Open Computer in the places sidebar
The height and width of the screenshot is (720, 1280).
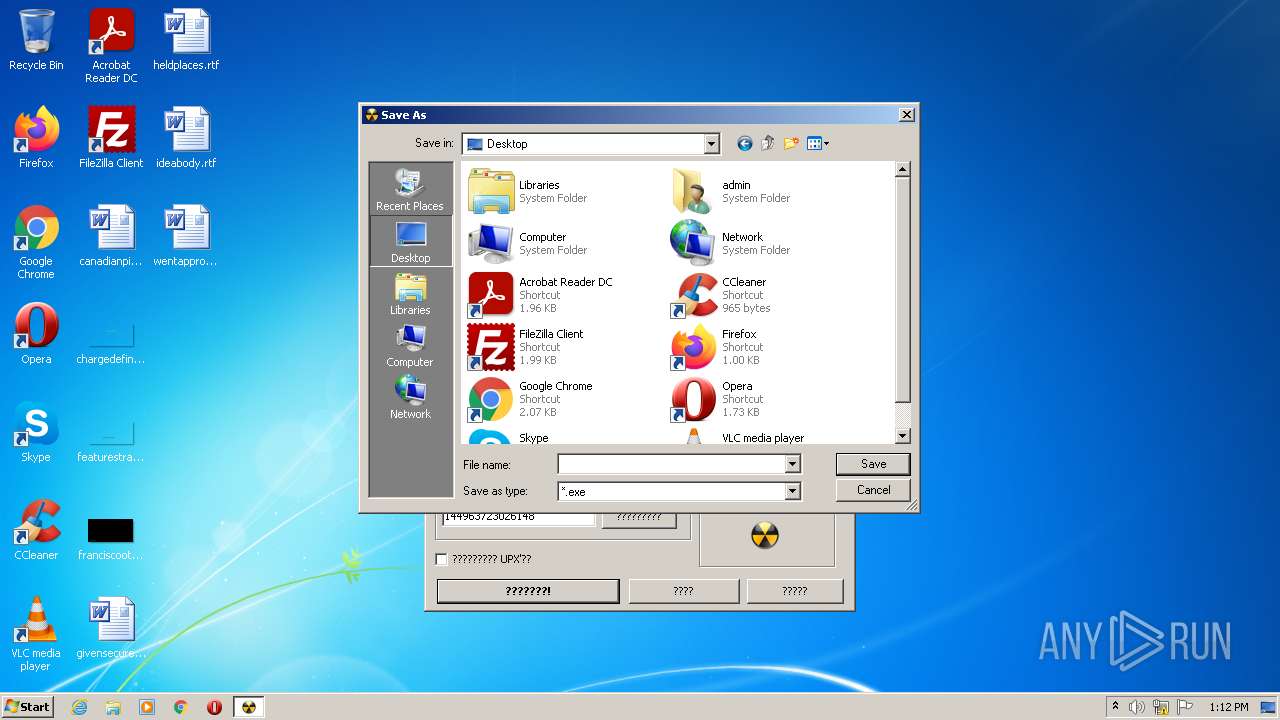[410, 346]
